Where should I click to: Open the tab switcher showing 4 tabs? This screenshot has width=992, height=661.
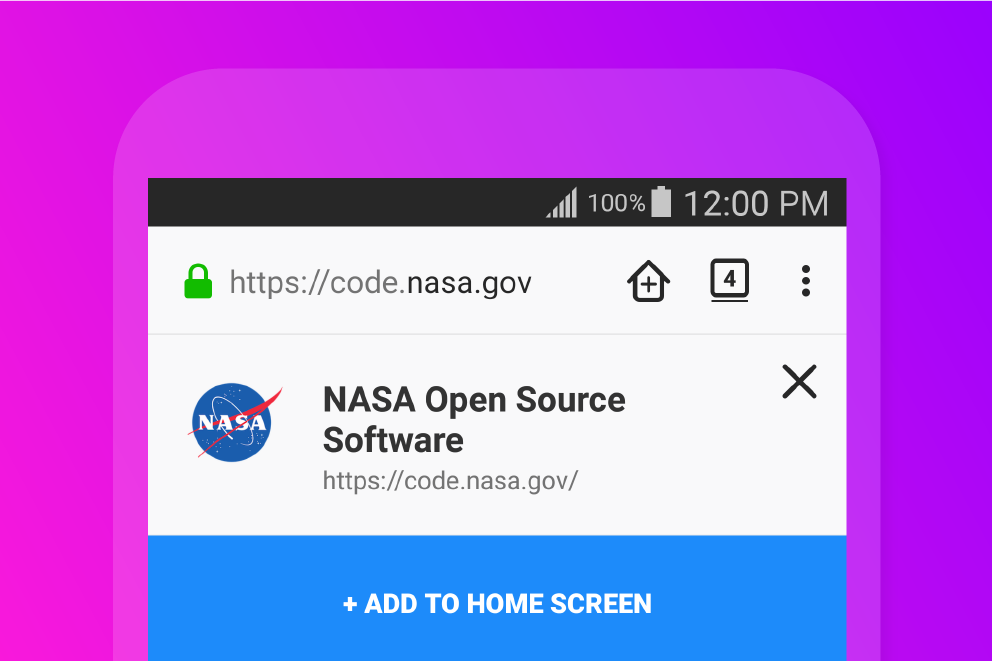(x=729, y=280)
